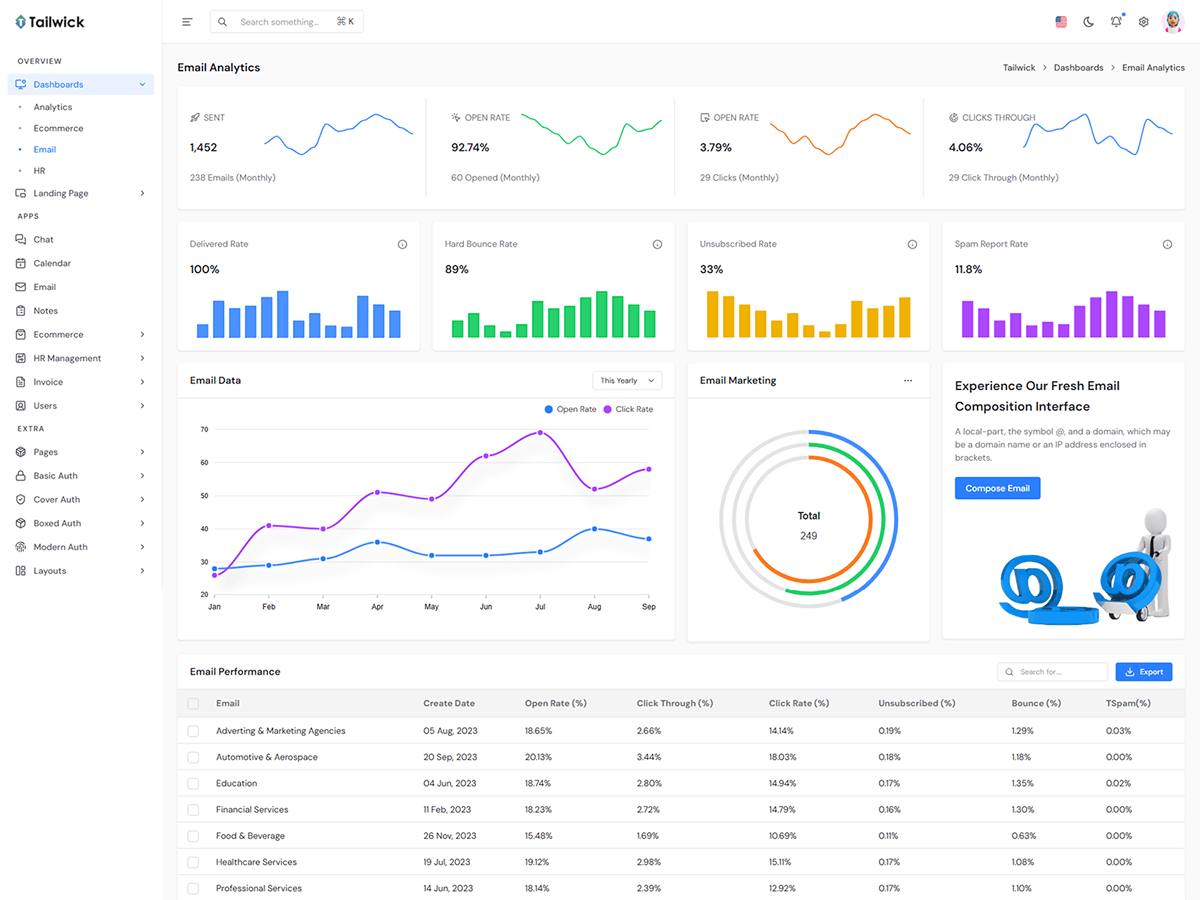
Task: Go to Ecommerce dashboard submenu item
Action: click(58, 128)
